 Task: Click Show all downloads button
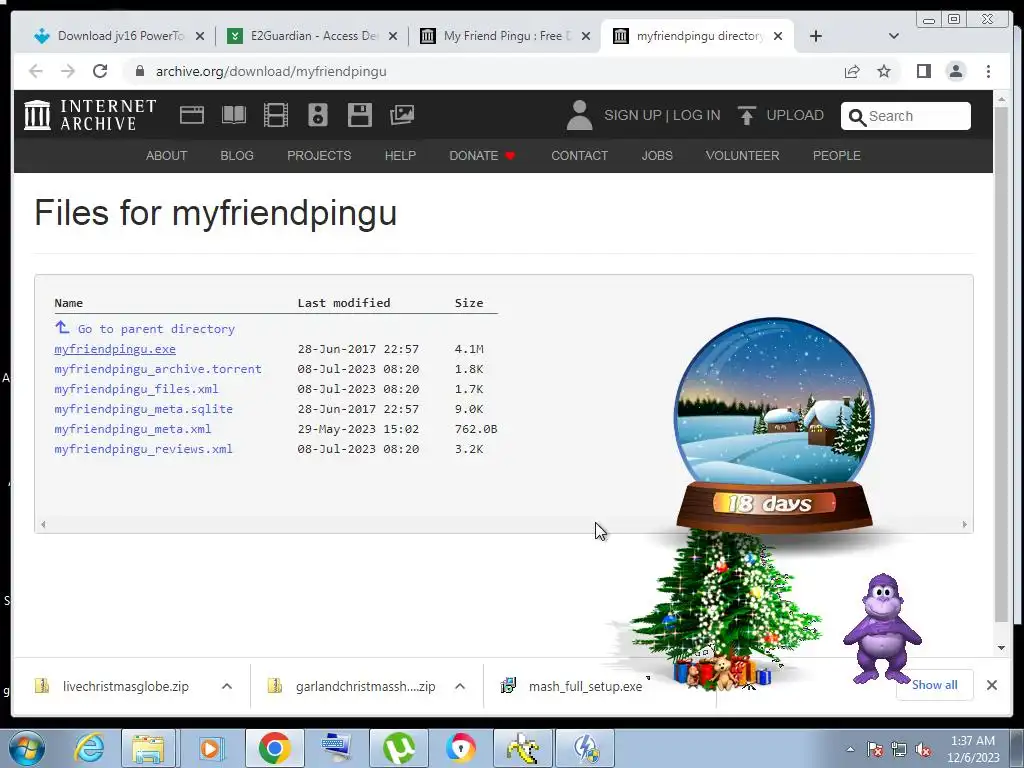(935, 684)
